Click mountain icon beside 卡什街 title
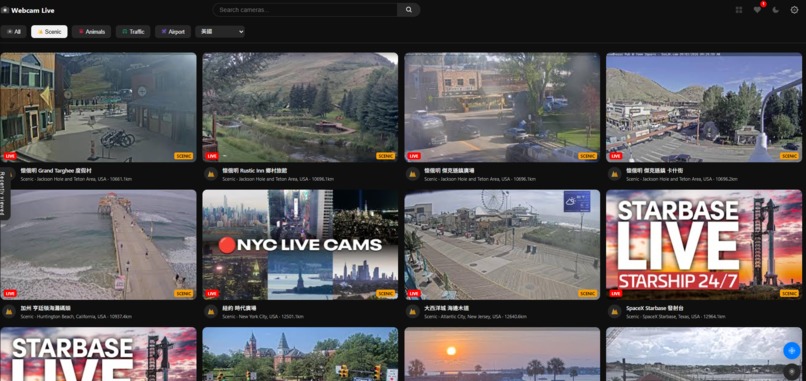806x381 pixels. click(x=614, y=174)
